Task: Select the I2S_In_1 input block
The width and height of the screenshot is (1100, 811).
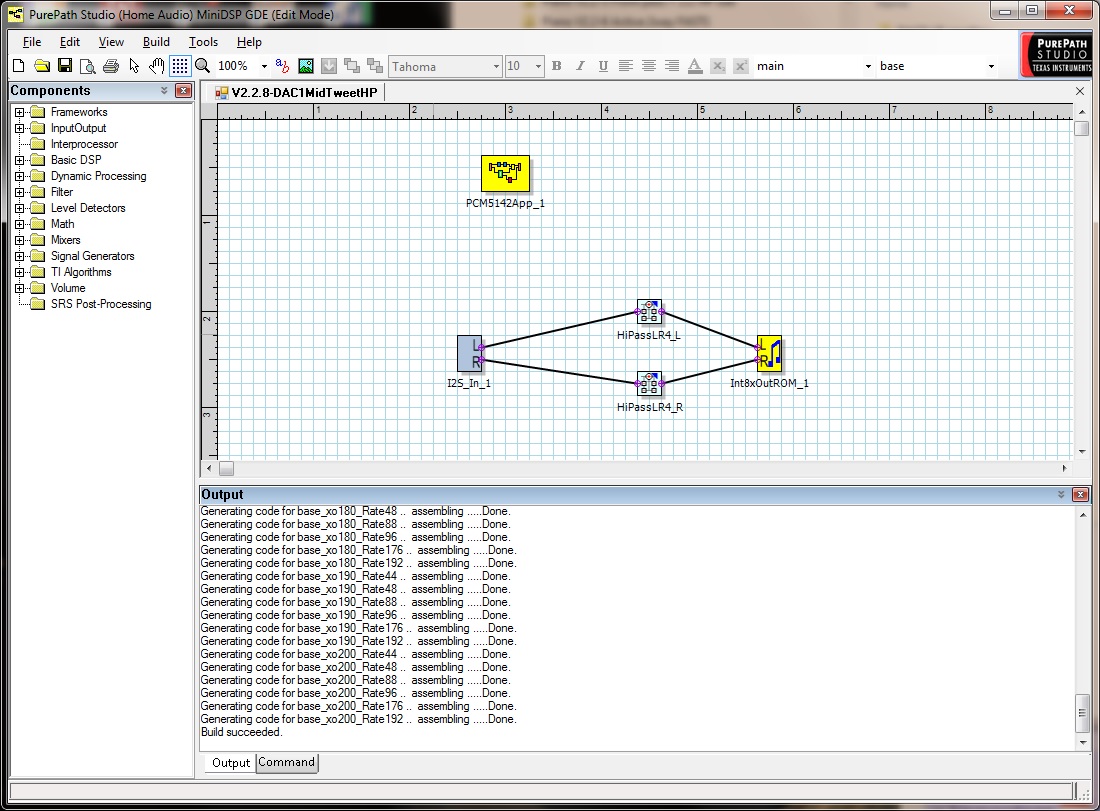Action: coord(470,353)
